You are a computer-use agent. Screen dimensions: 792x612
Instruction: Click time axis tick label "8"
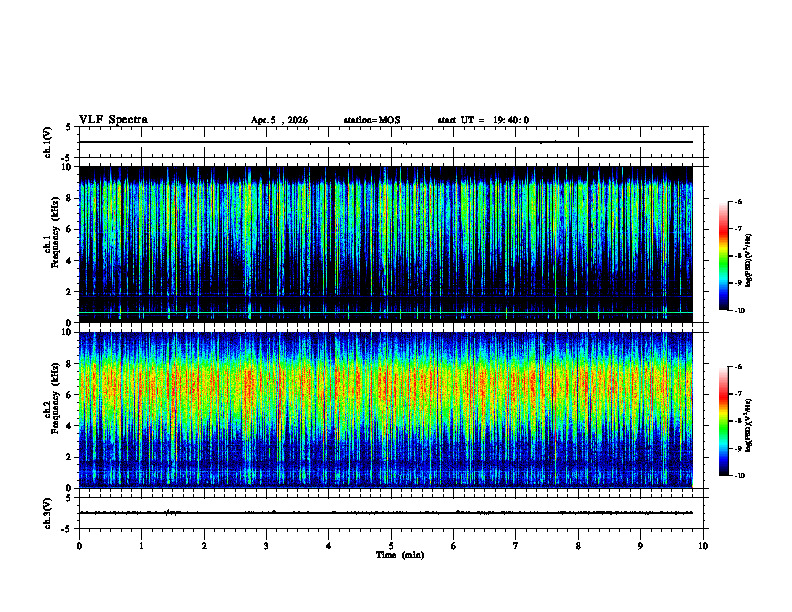point(578,546)
